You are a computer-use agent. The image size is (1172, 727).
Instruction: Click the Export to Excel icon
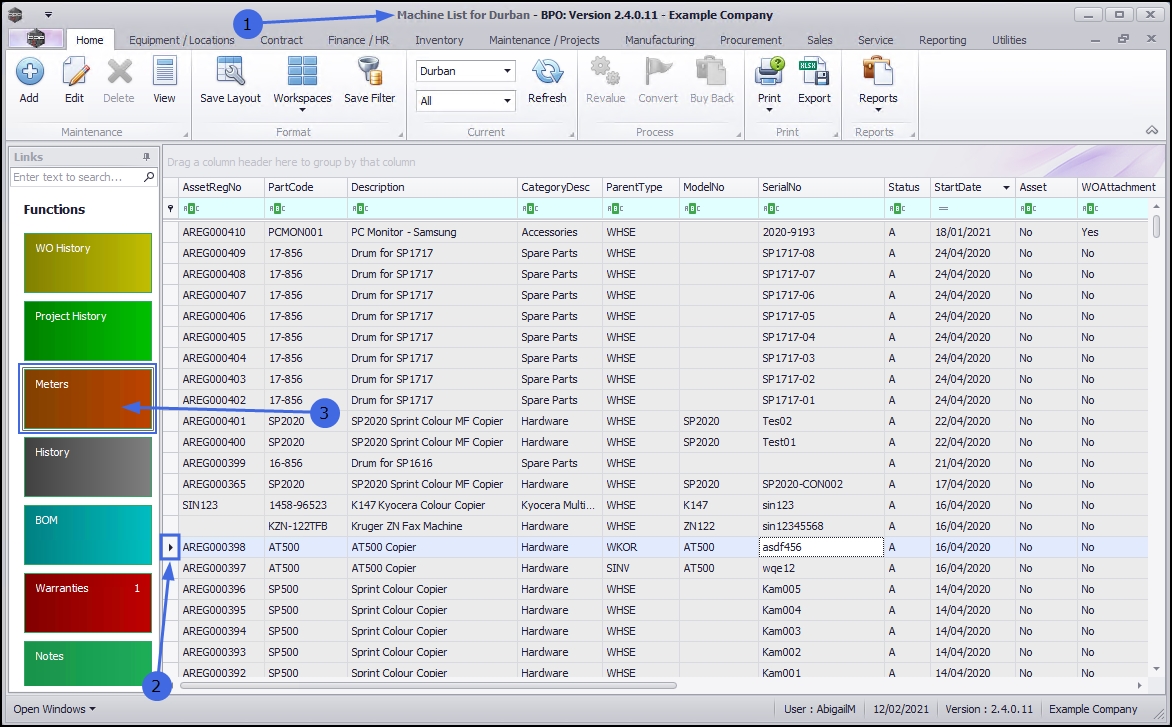pyautogui.click(x=814, y=72)
